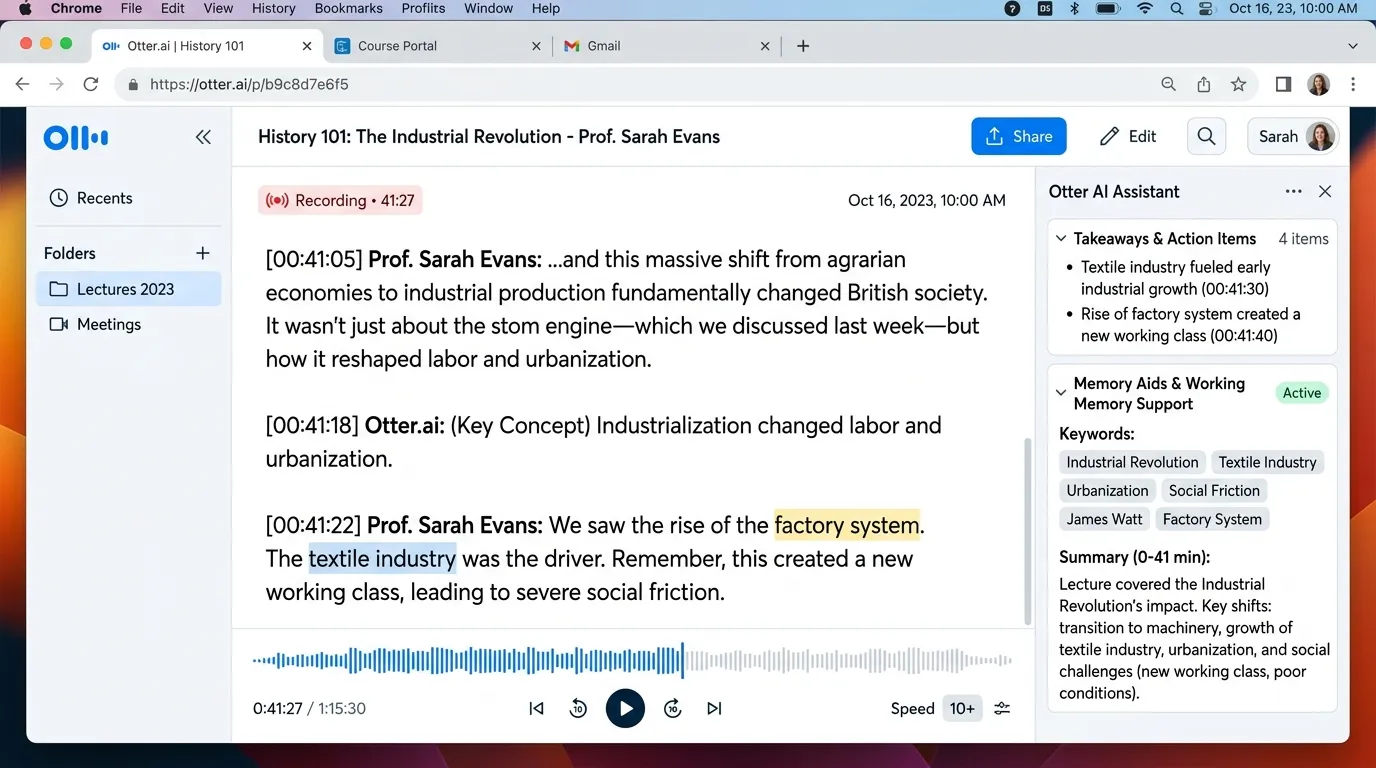Screen dimensions: 1376x768
Task: Open Chrome tab search chevron
Action: pyautogui.click(x=1353, y=46)
